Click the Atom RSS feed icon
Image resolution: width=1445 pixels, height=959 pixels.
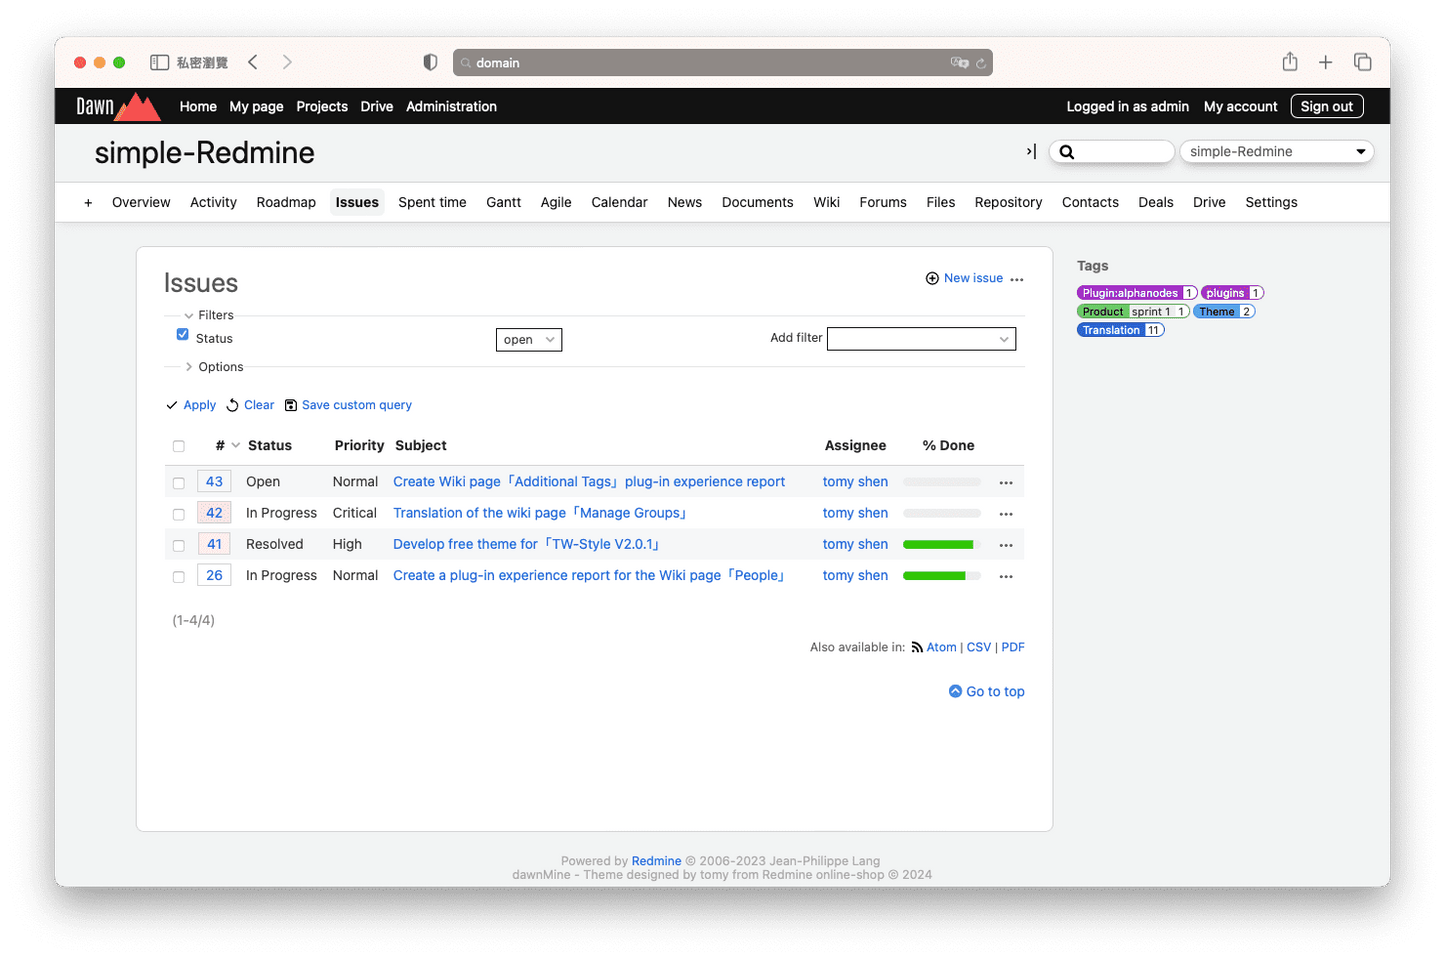tap(916, 647)
